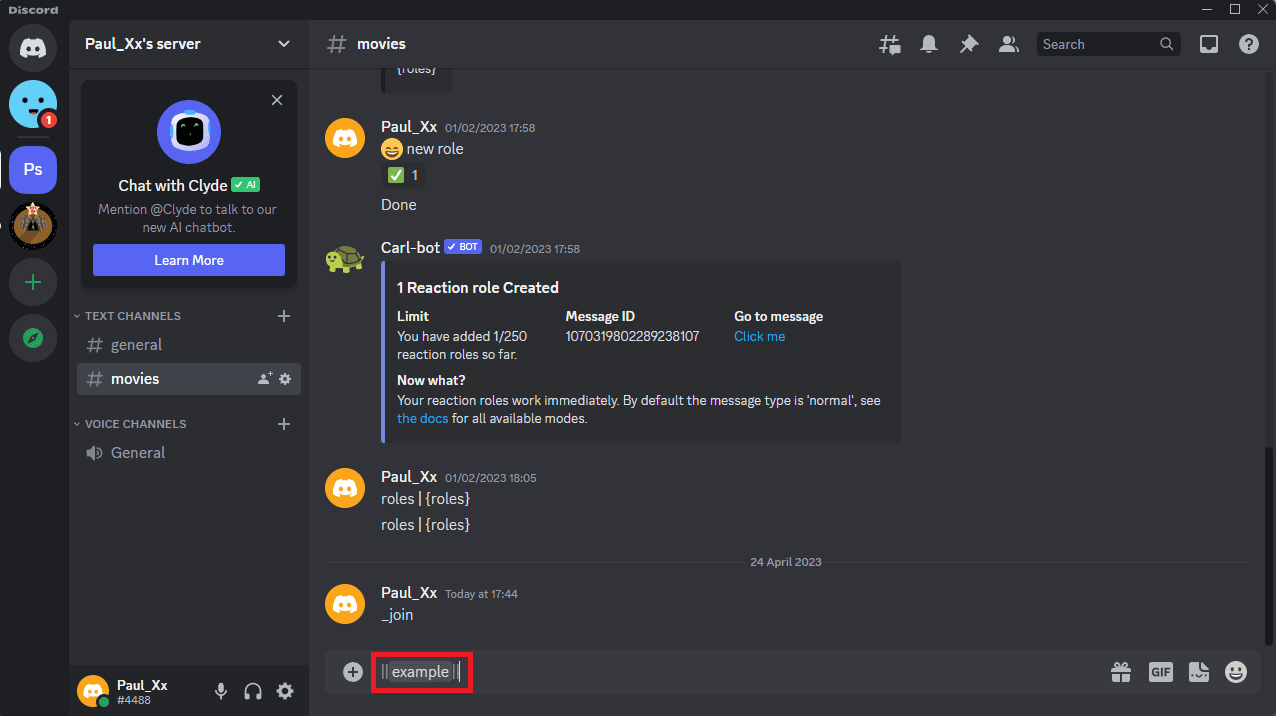Collapse the TEXT CHANNELS category
1276x716 pixels.
point(128,315)
